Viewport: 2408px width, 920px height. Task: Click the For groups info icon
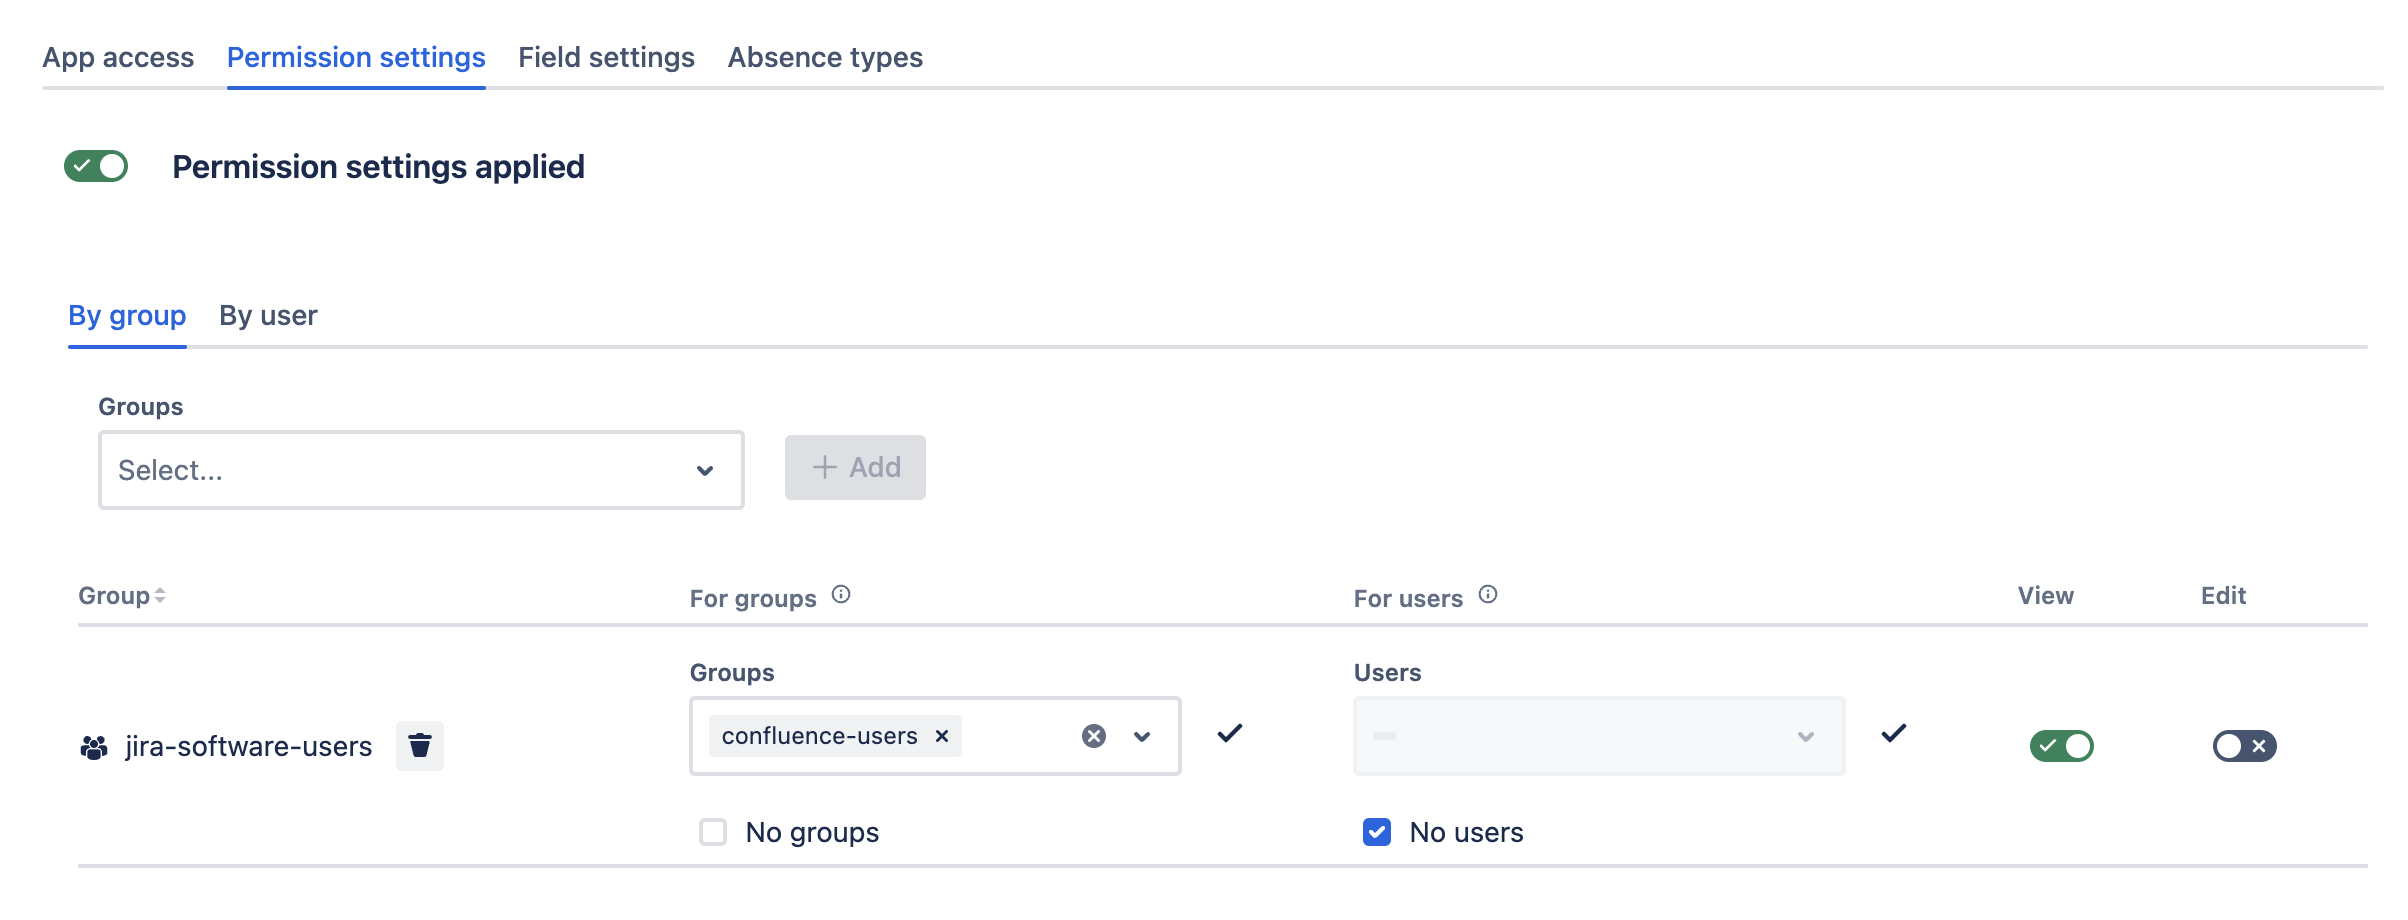tap(841, 595)
